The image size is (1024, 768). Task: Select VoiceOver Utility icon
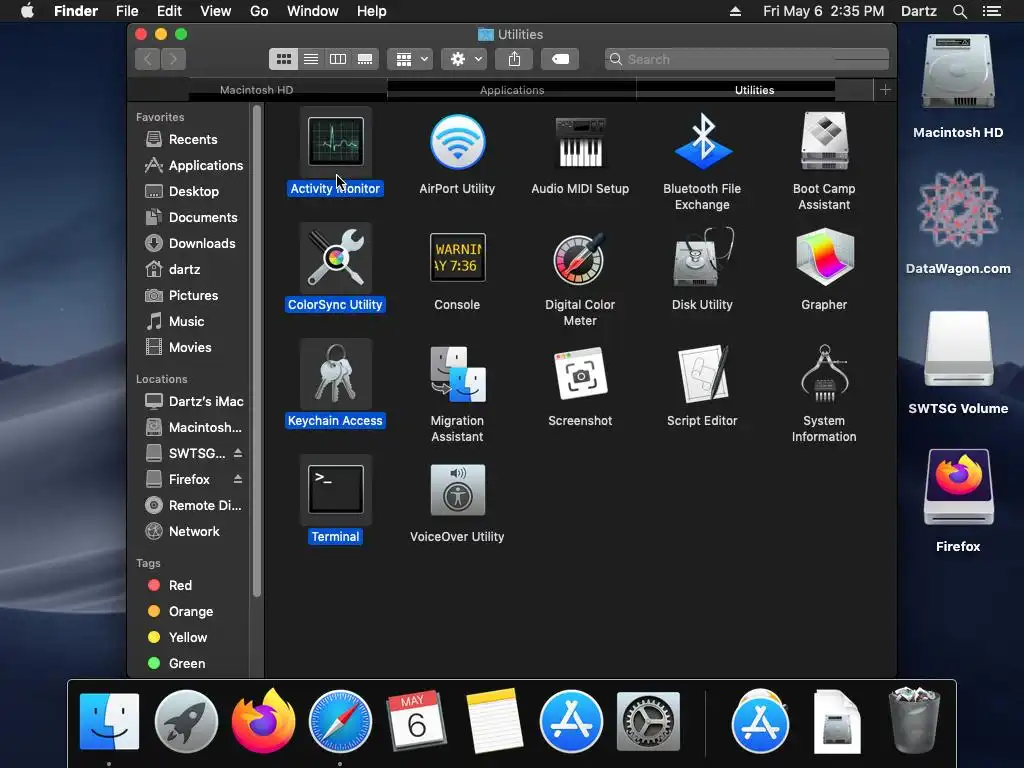457,489
